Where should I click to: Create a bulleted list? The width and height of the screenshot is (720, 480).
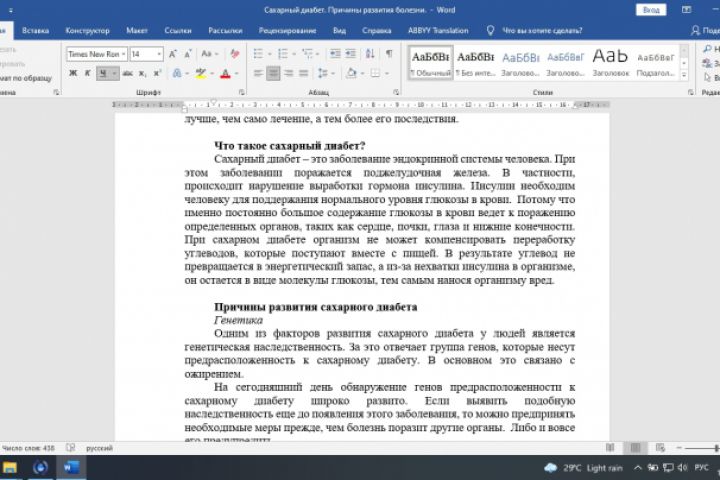click(258, 54)
